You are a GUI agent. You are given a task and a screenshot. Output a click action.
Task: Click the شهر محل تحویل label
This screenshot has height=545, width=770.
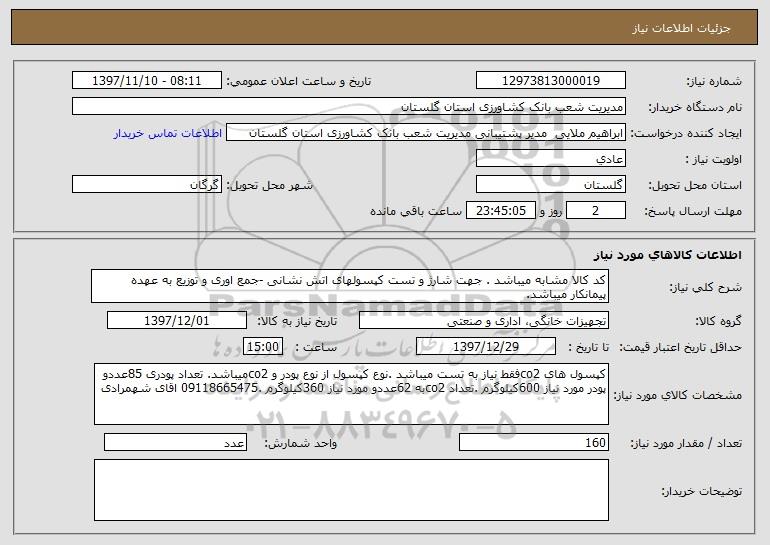[270, 186]
